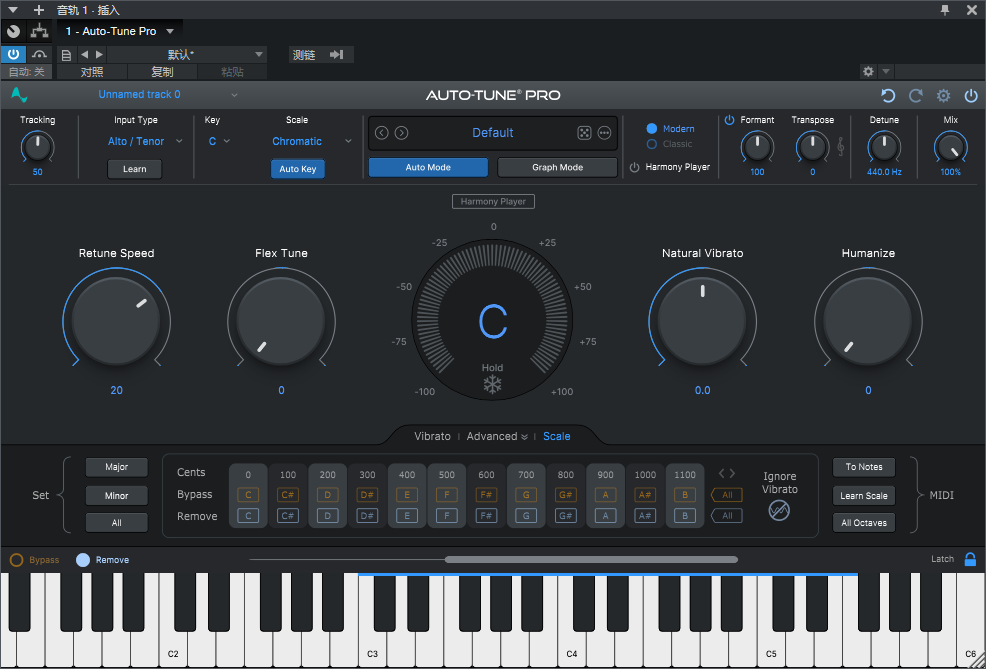Click the host bypass curve icon

click(39, 55)
